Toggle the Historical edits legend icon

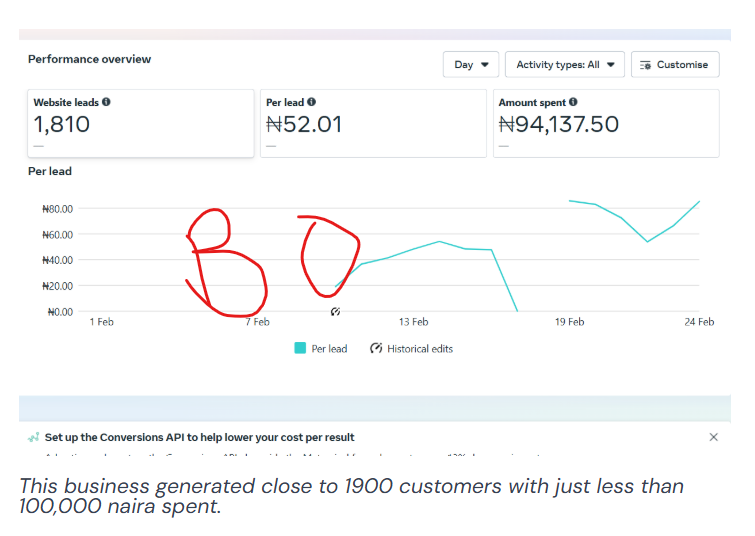tap(376, 348)
